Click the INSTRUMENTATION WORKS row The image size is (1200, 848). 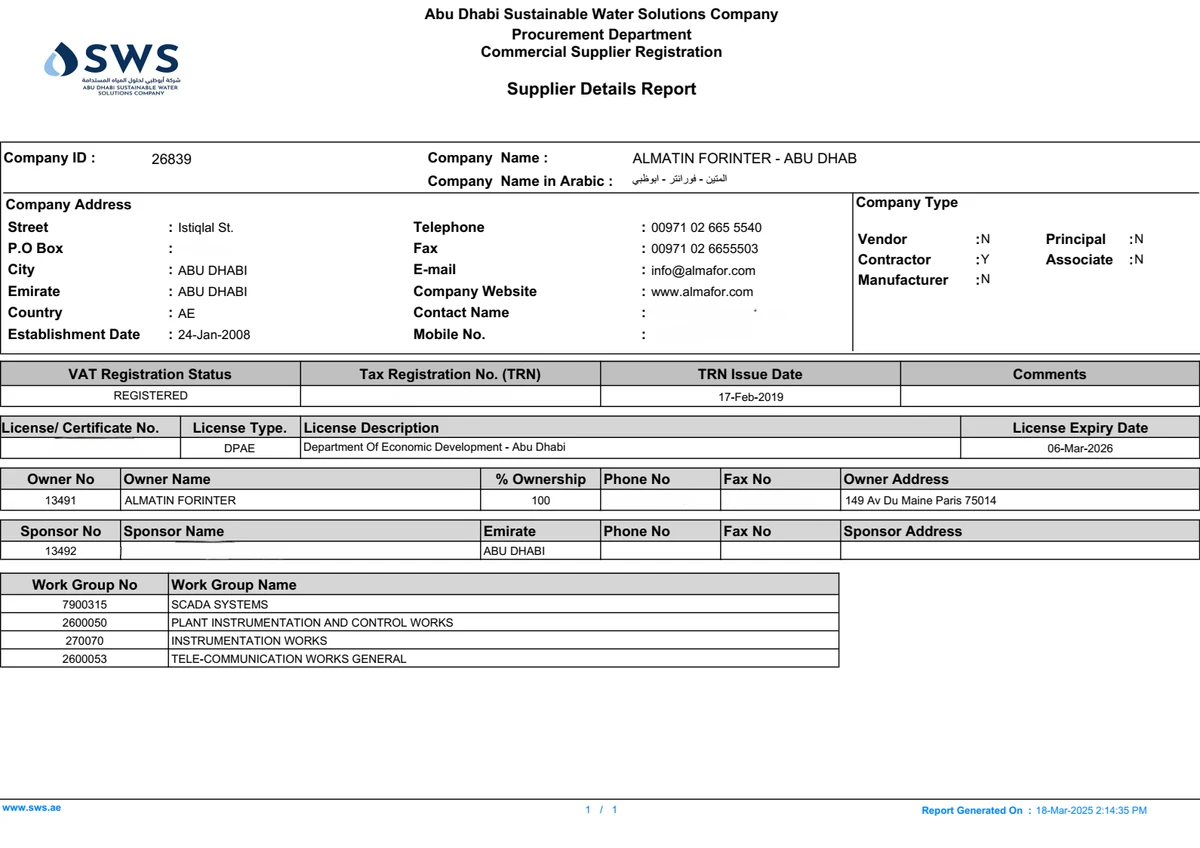(420, 640)
